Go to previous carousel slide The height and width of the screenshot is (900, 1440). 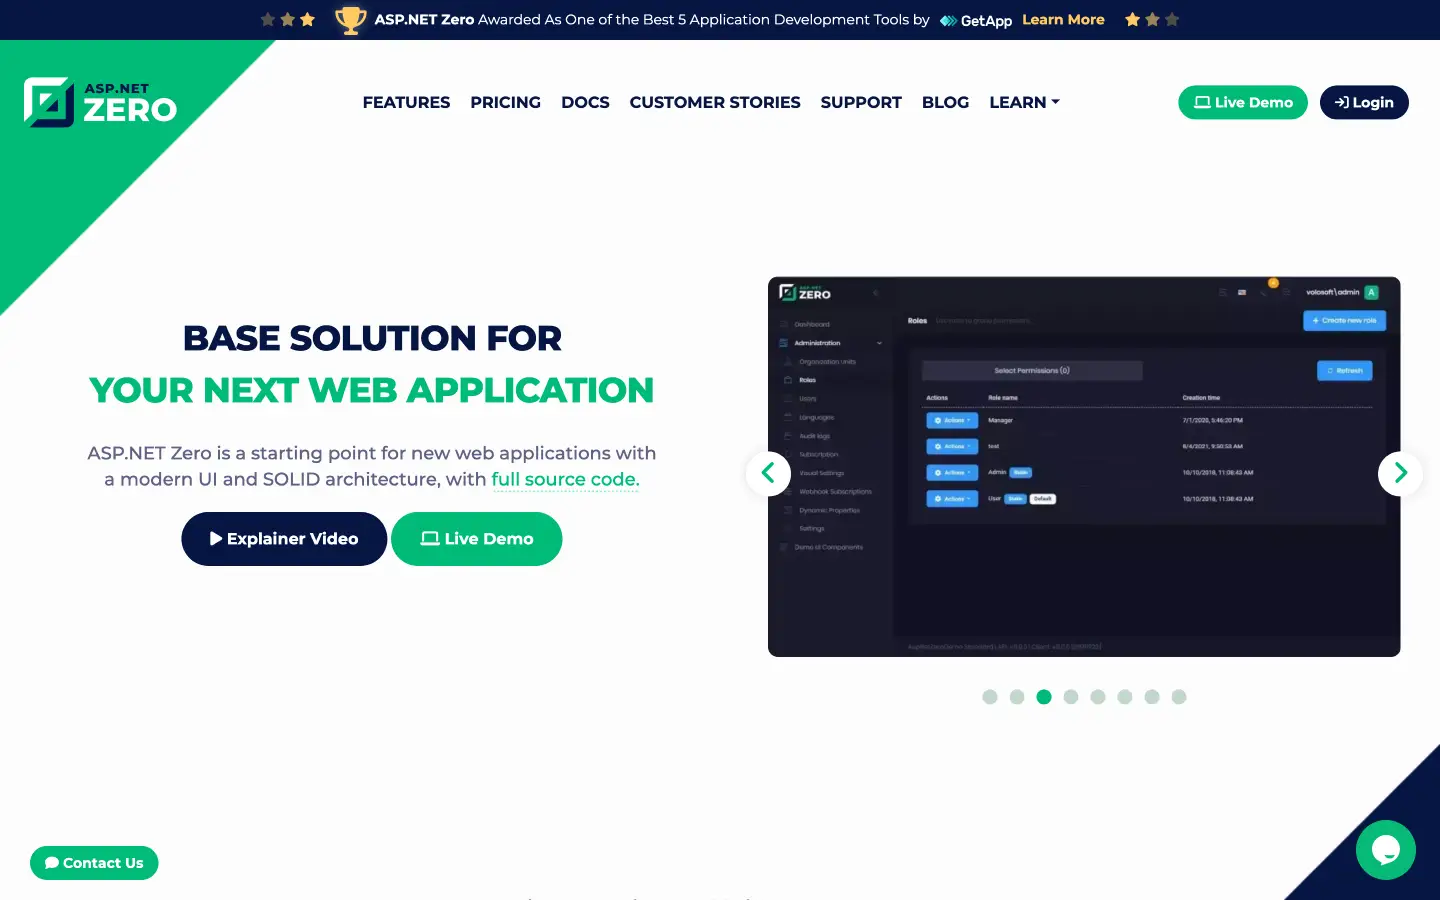click(768, 473)
